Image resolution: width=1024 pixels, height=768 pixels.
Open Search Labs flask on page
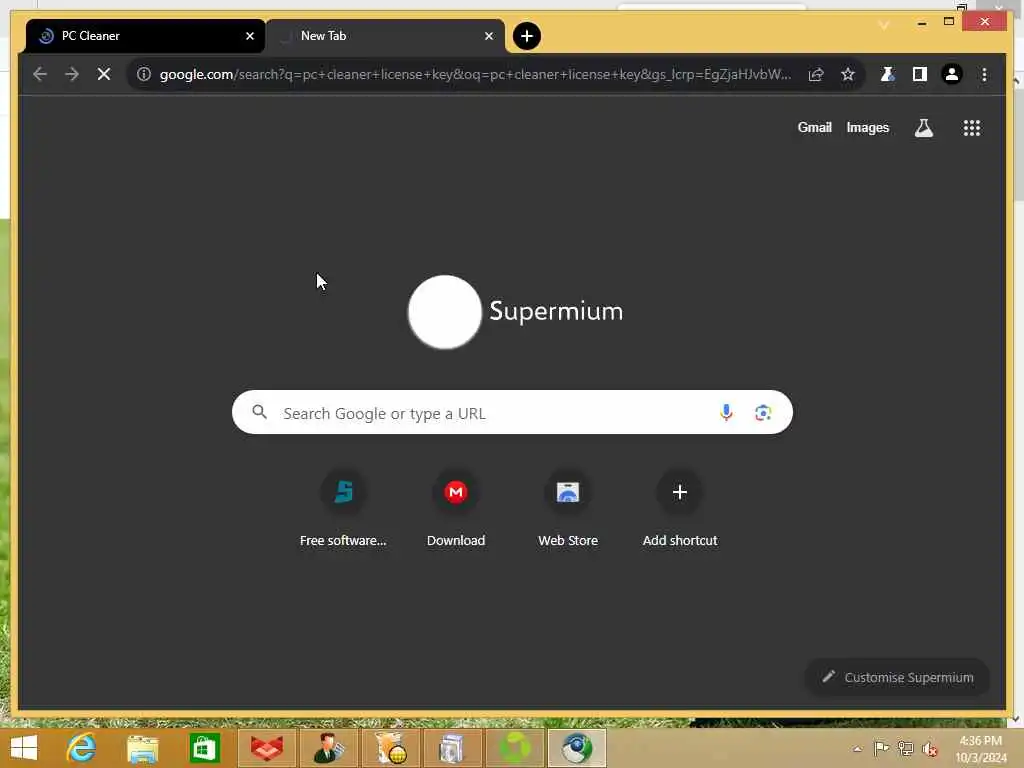pyautogui.click(x=923, y=128)
